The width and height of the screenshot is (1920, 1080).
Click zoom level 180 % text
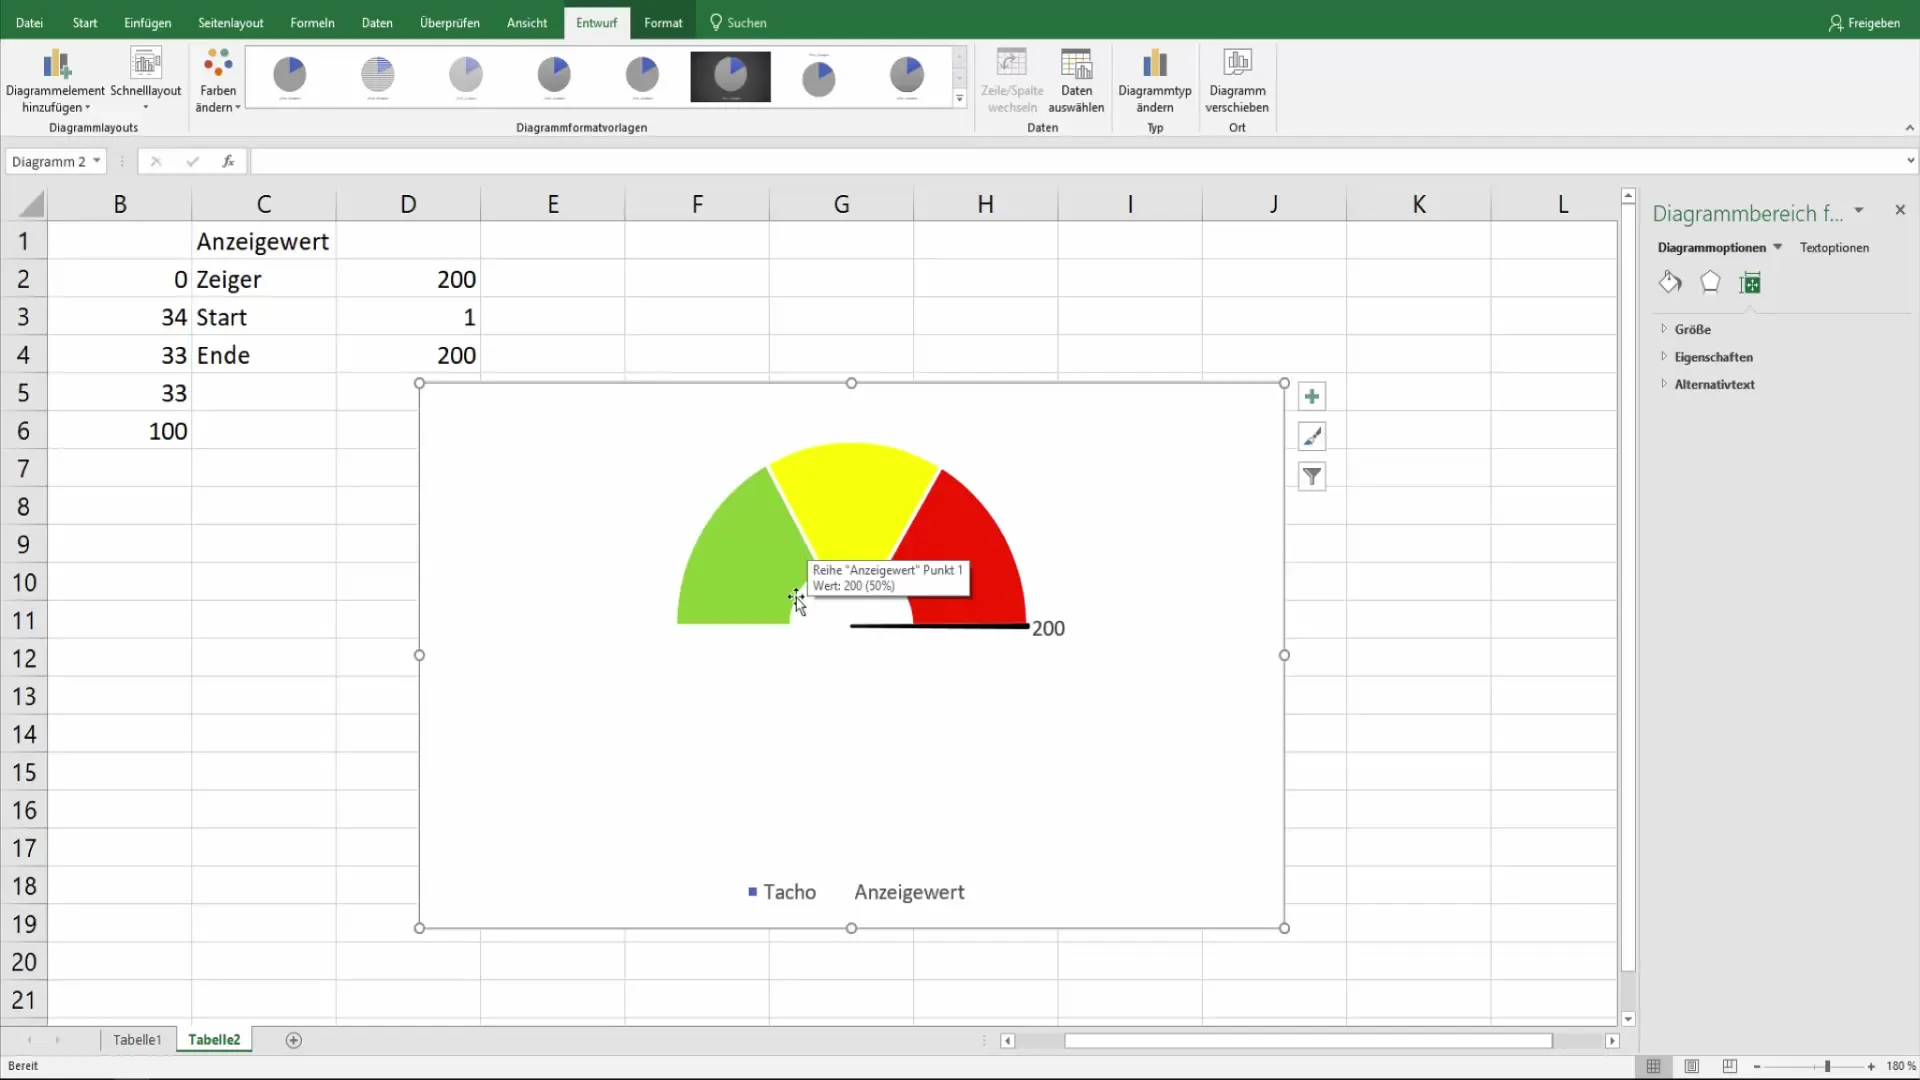[1901, 1067]
